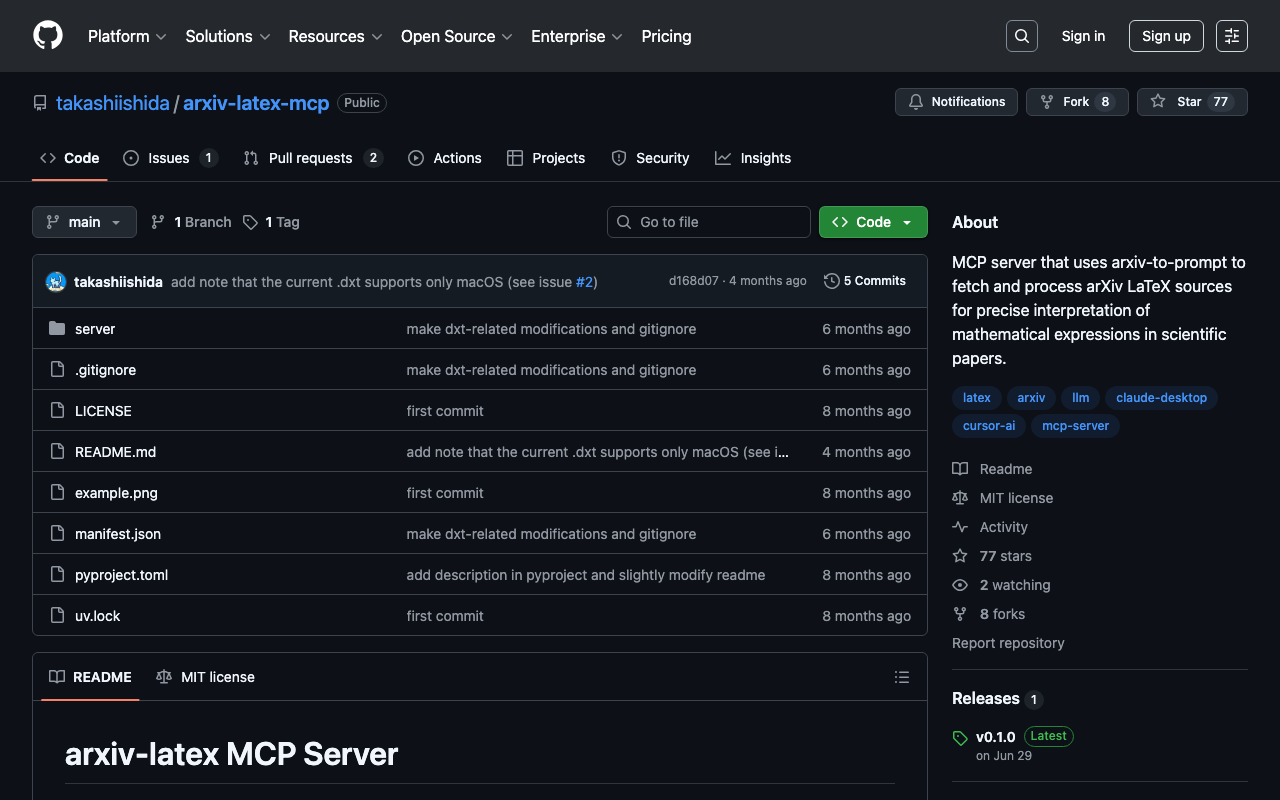The width and height of the screenshot is (1280, 800).
Task: Click the GitHub logo icon
Action: [x=48, y=36]
